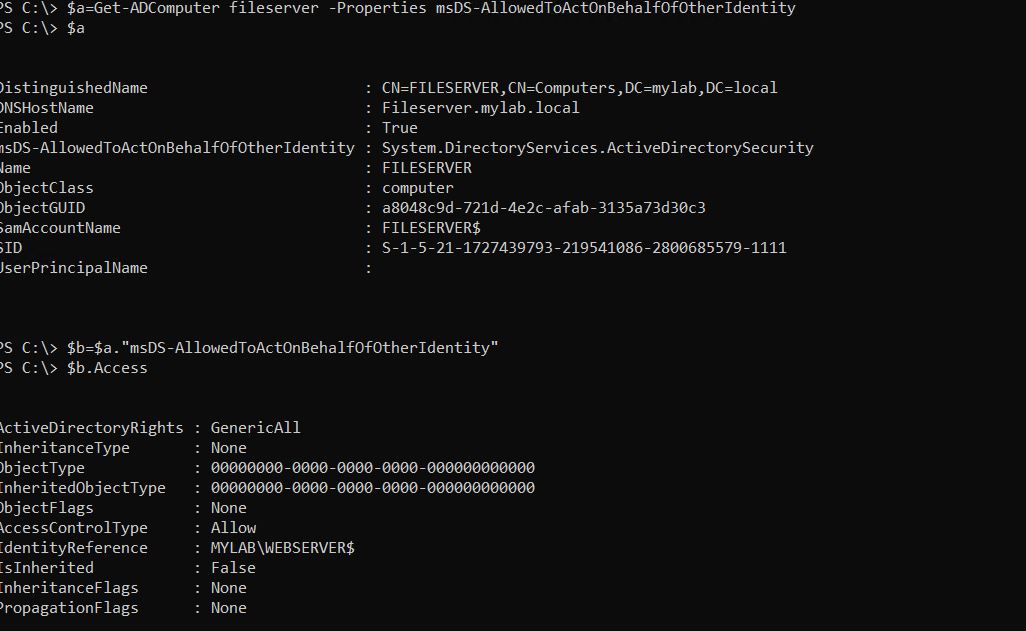
Task: Click the PropagationFlags value None
Action: pos(228,608)
